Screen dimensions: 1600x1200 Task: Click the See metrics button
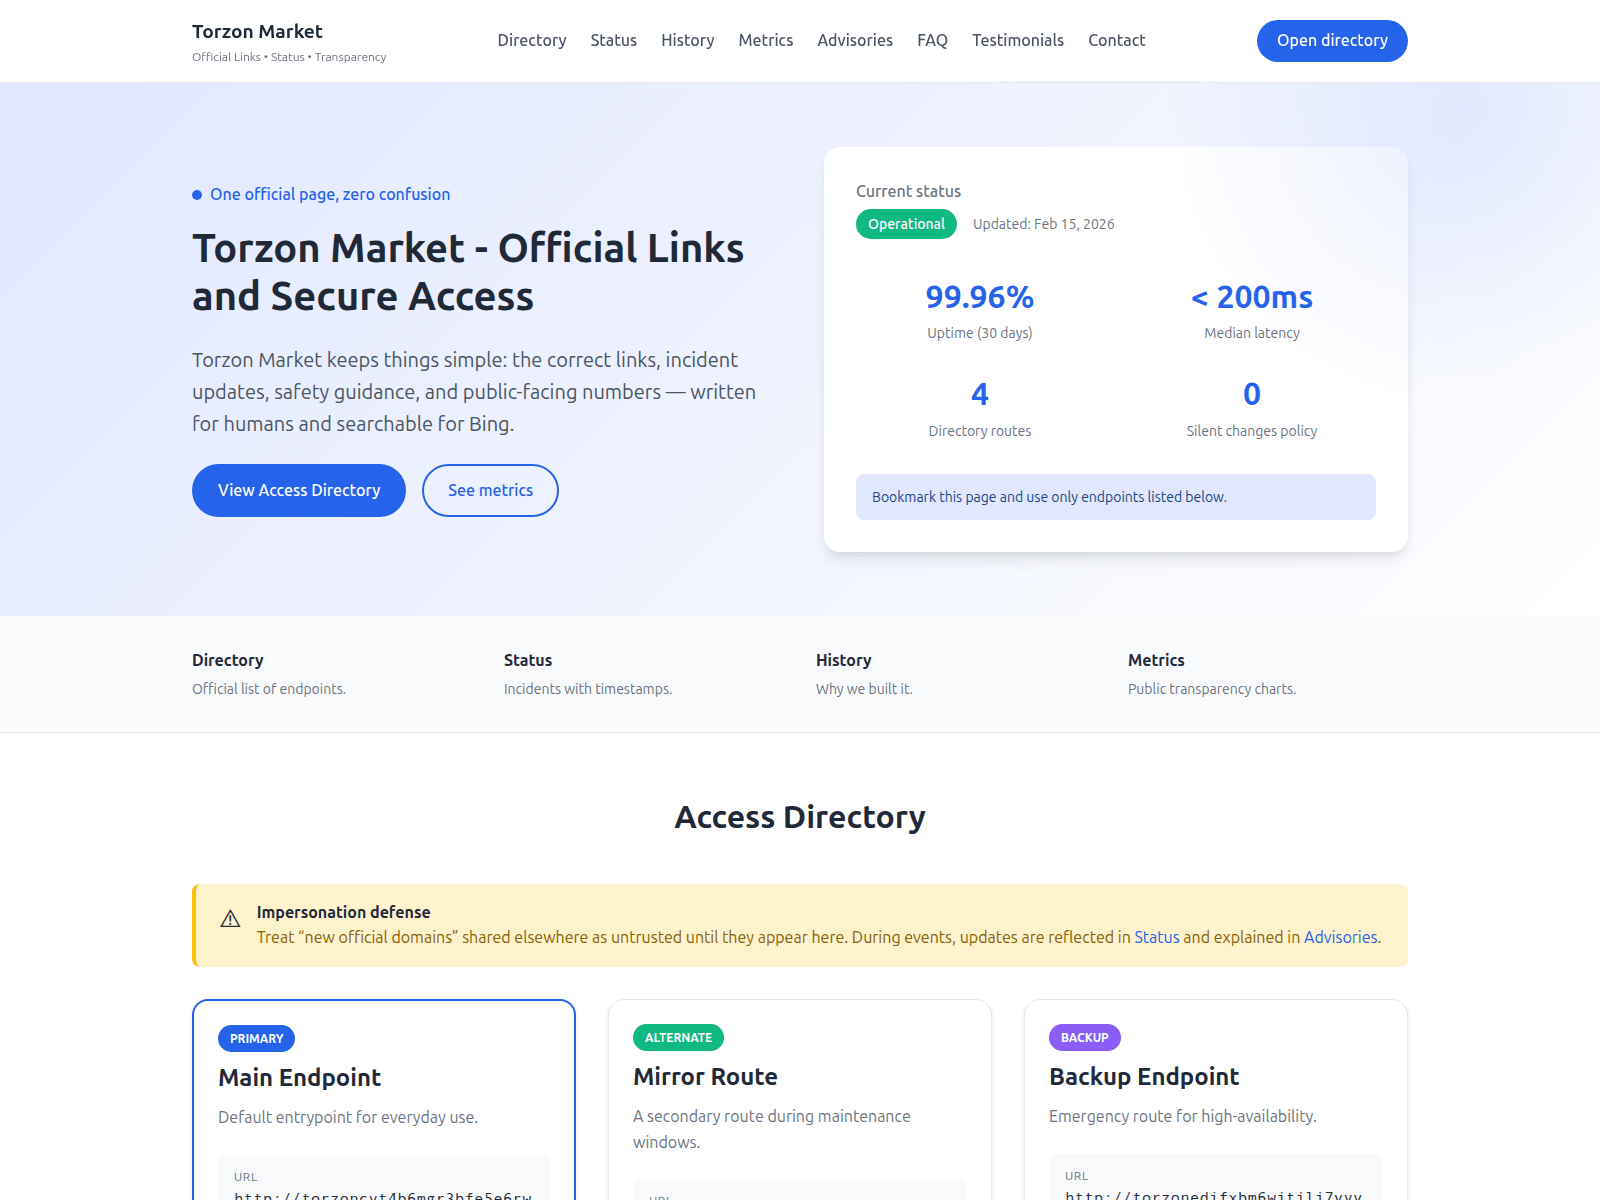[490, 490]
